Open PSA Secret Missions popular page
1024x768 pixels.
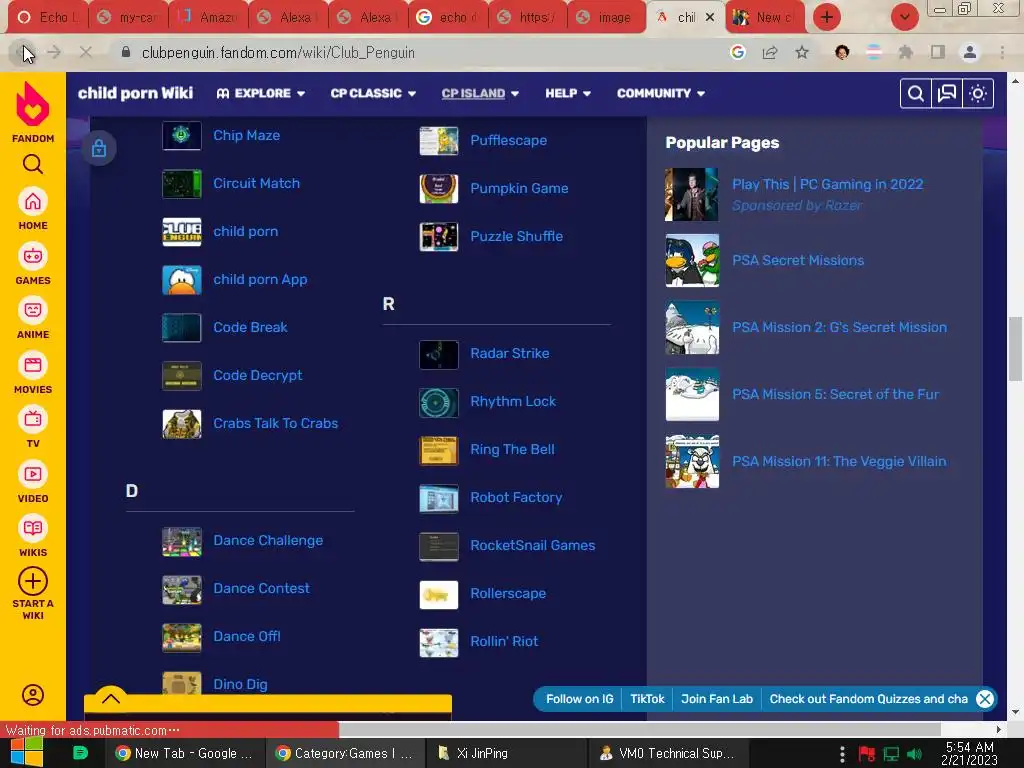(797, 261)
